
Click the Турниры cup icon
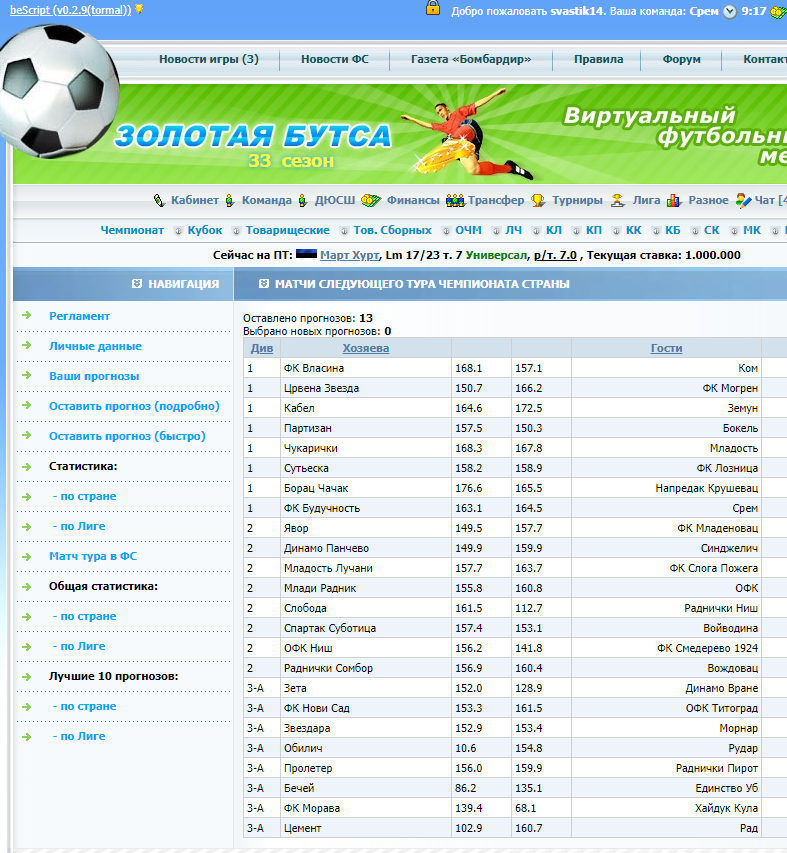click(538, 201)
